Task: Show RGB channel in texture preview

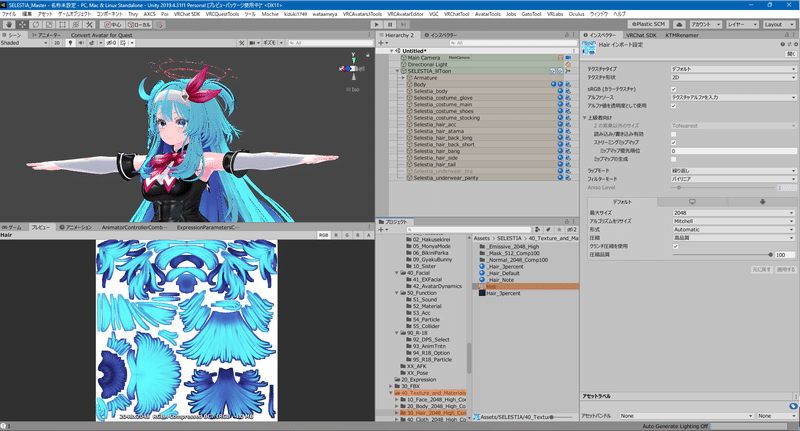Action: [x=323, y=235]
